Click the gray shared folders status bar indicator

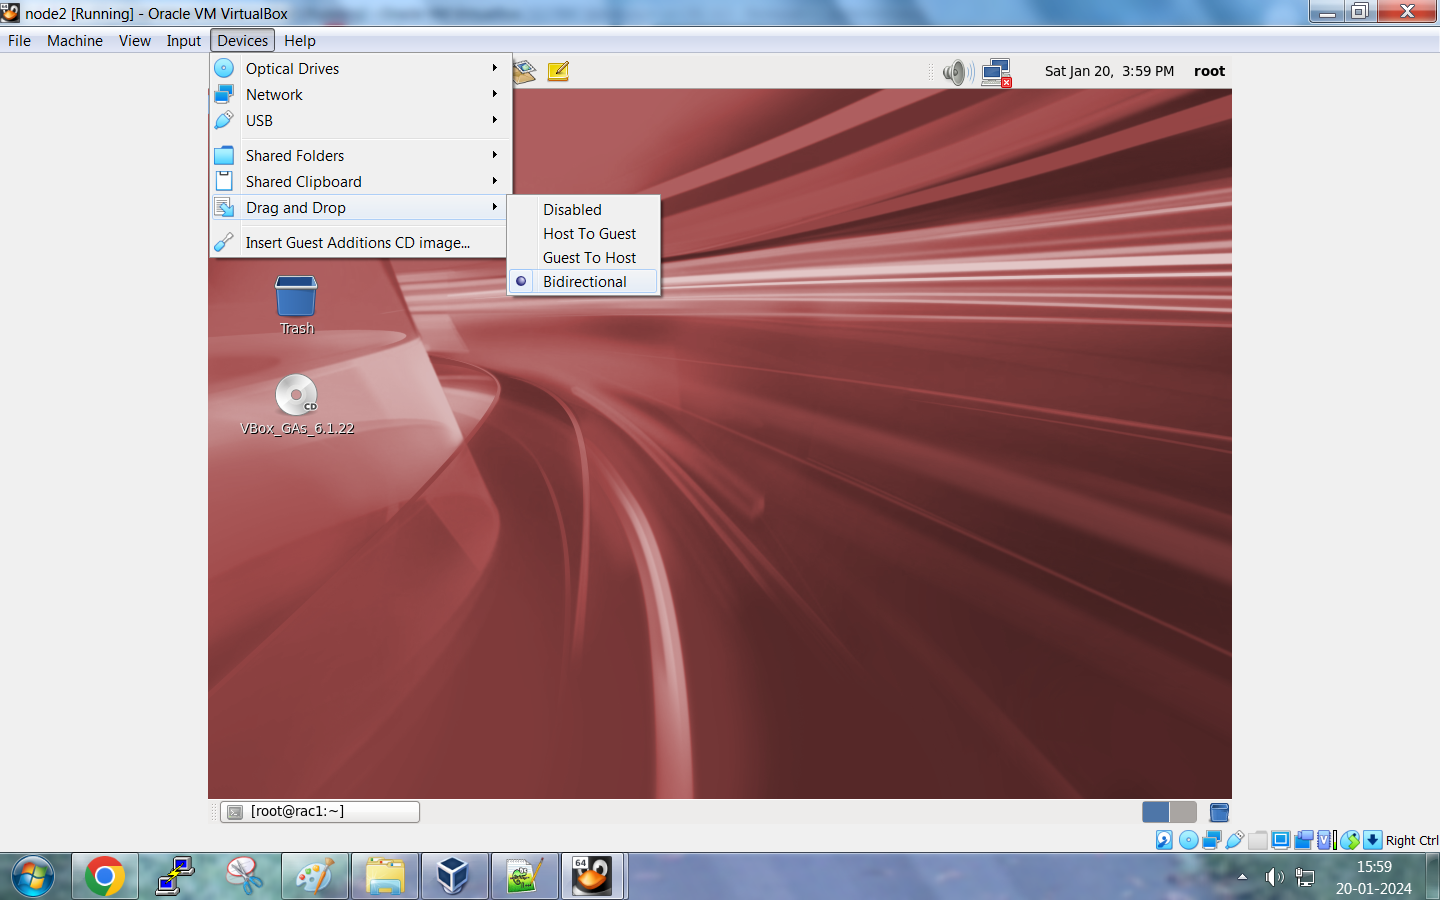coord(1258,840)
